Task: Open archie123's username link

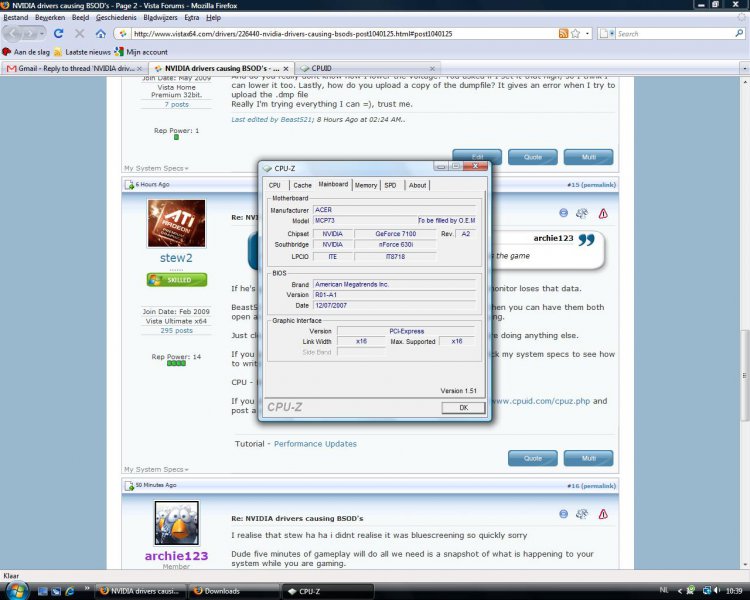Action: click(176, 556)
